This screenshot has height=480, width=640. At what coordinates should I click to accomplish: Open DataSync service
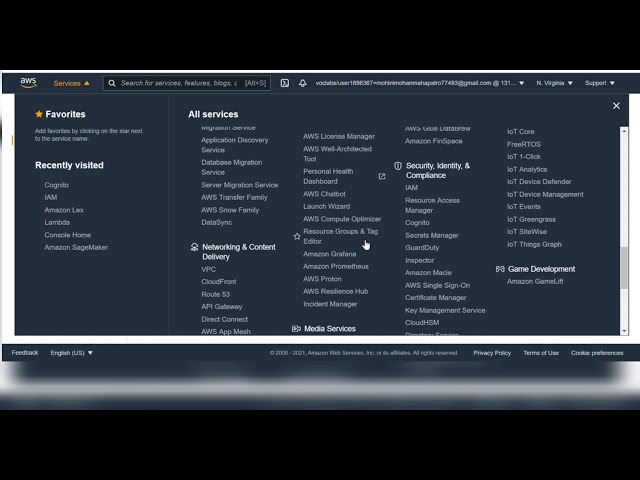tap(216, 222)
